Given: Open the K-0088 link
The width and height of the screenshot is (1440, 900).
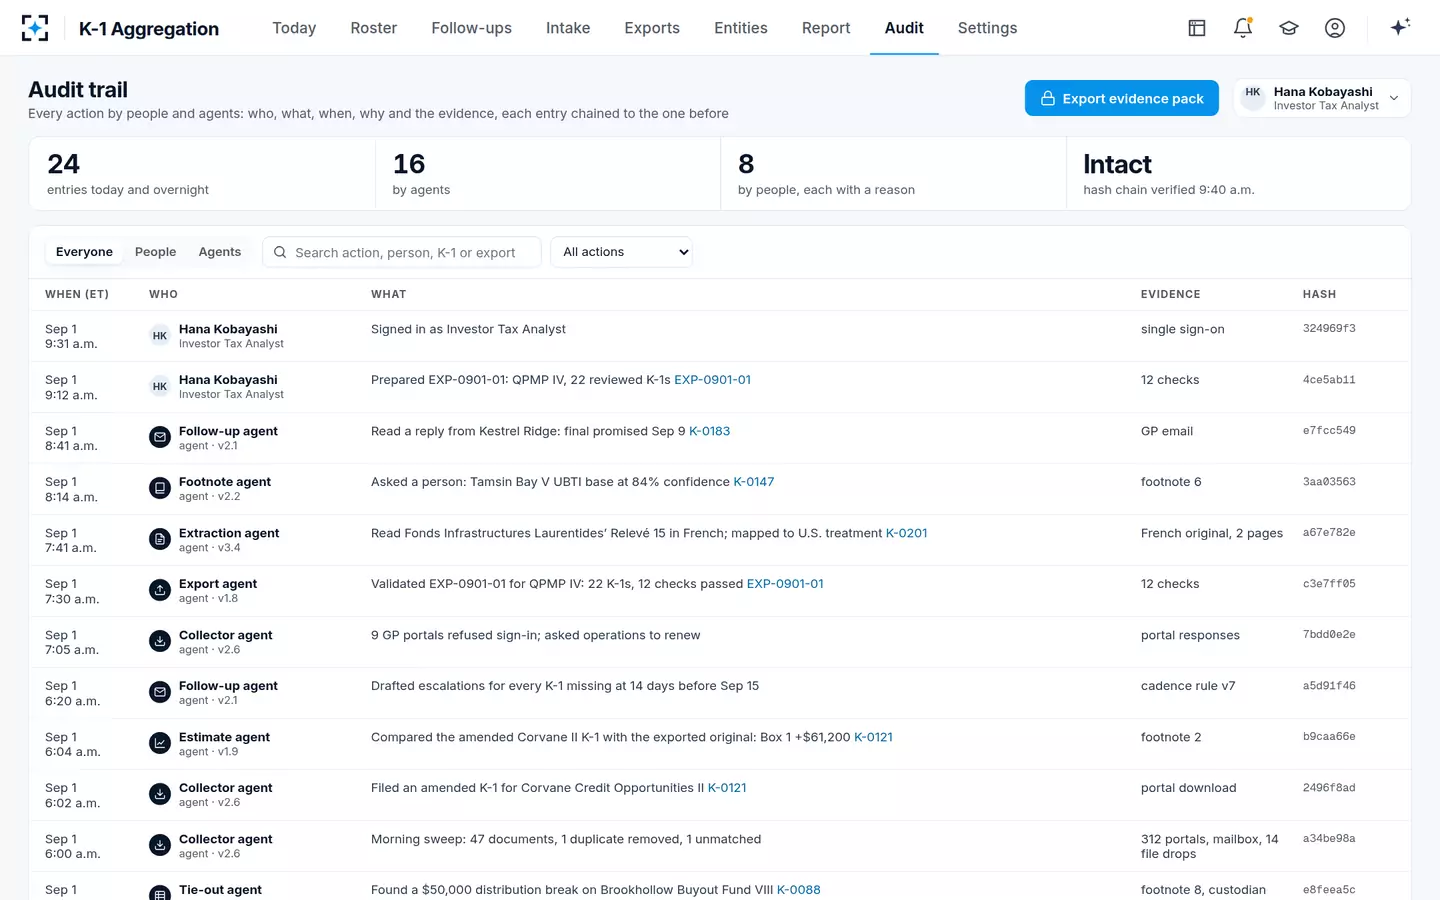Looking at the screenshot, I should 799,890.
